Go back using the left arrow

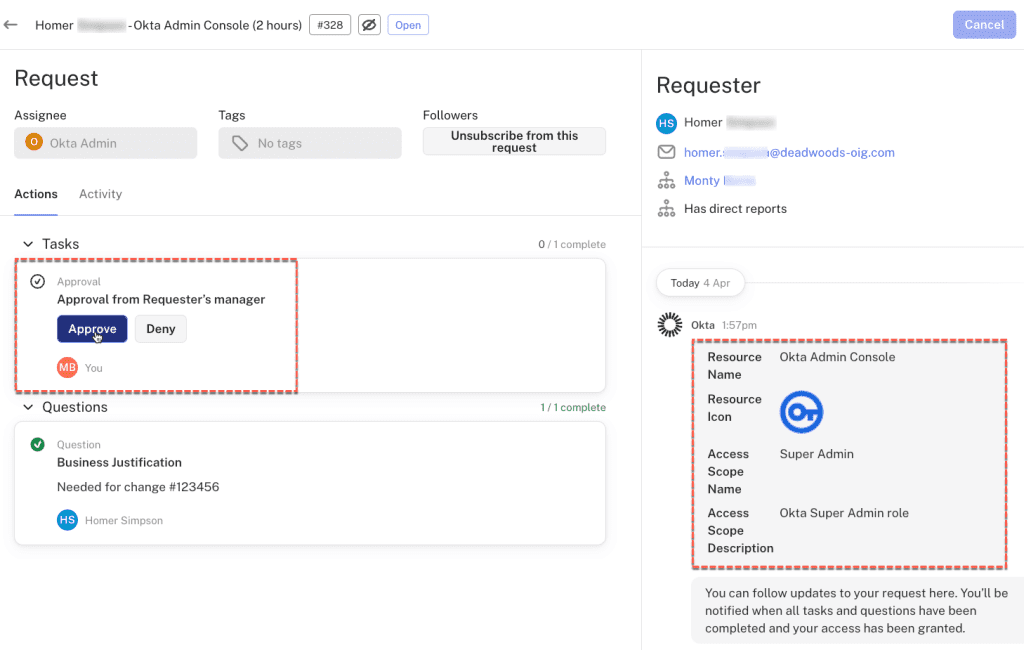click(10, 25)
